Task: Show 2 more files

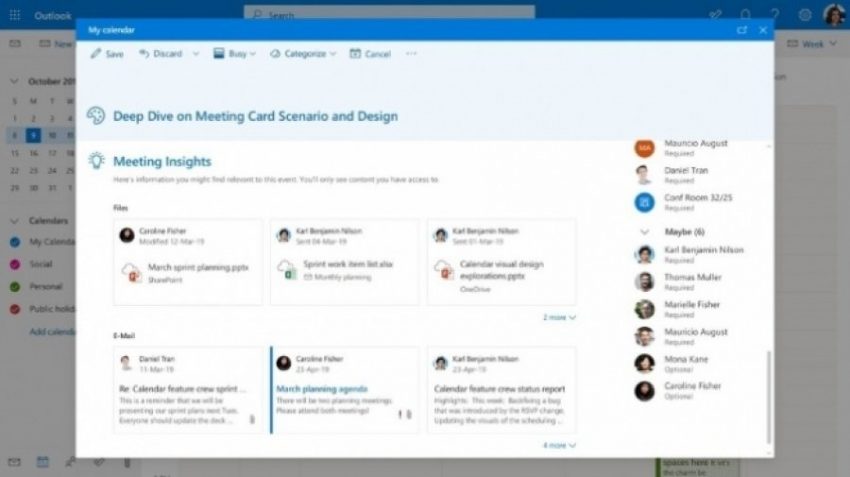Action: (x=559, y=317)
